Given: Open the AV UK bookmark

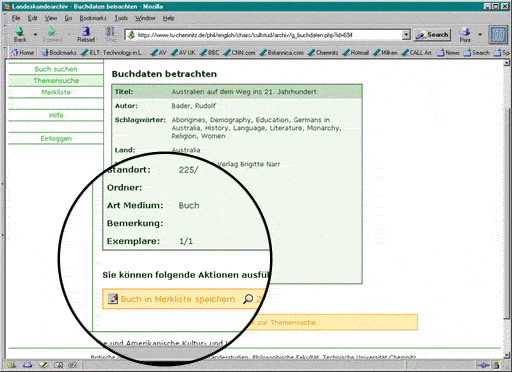Looking at the screenshot, I should coord(183,53).
